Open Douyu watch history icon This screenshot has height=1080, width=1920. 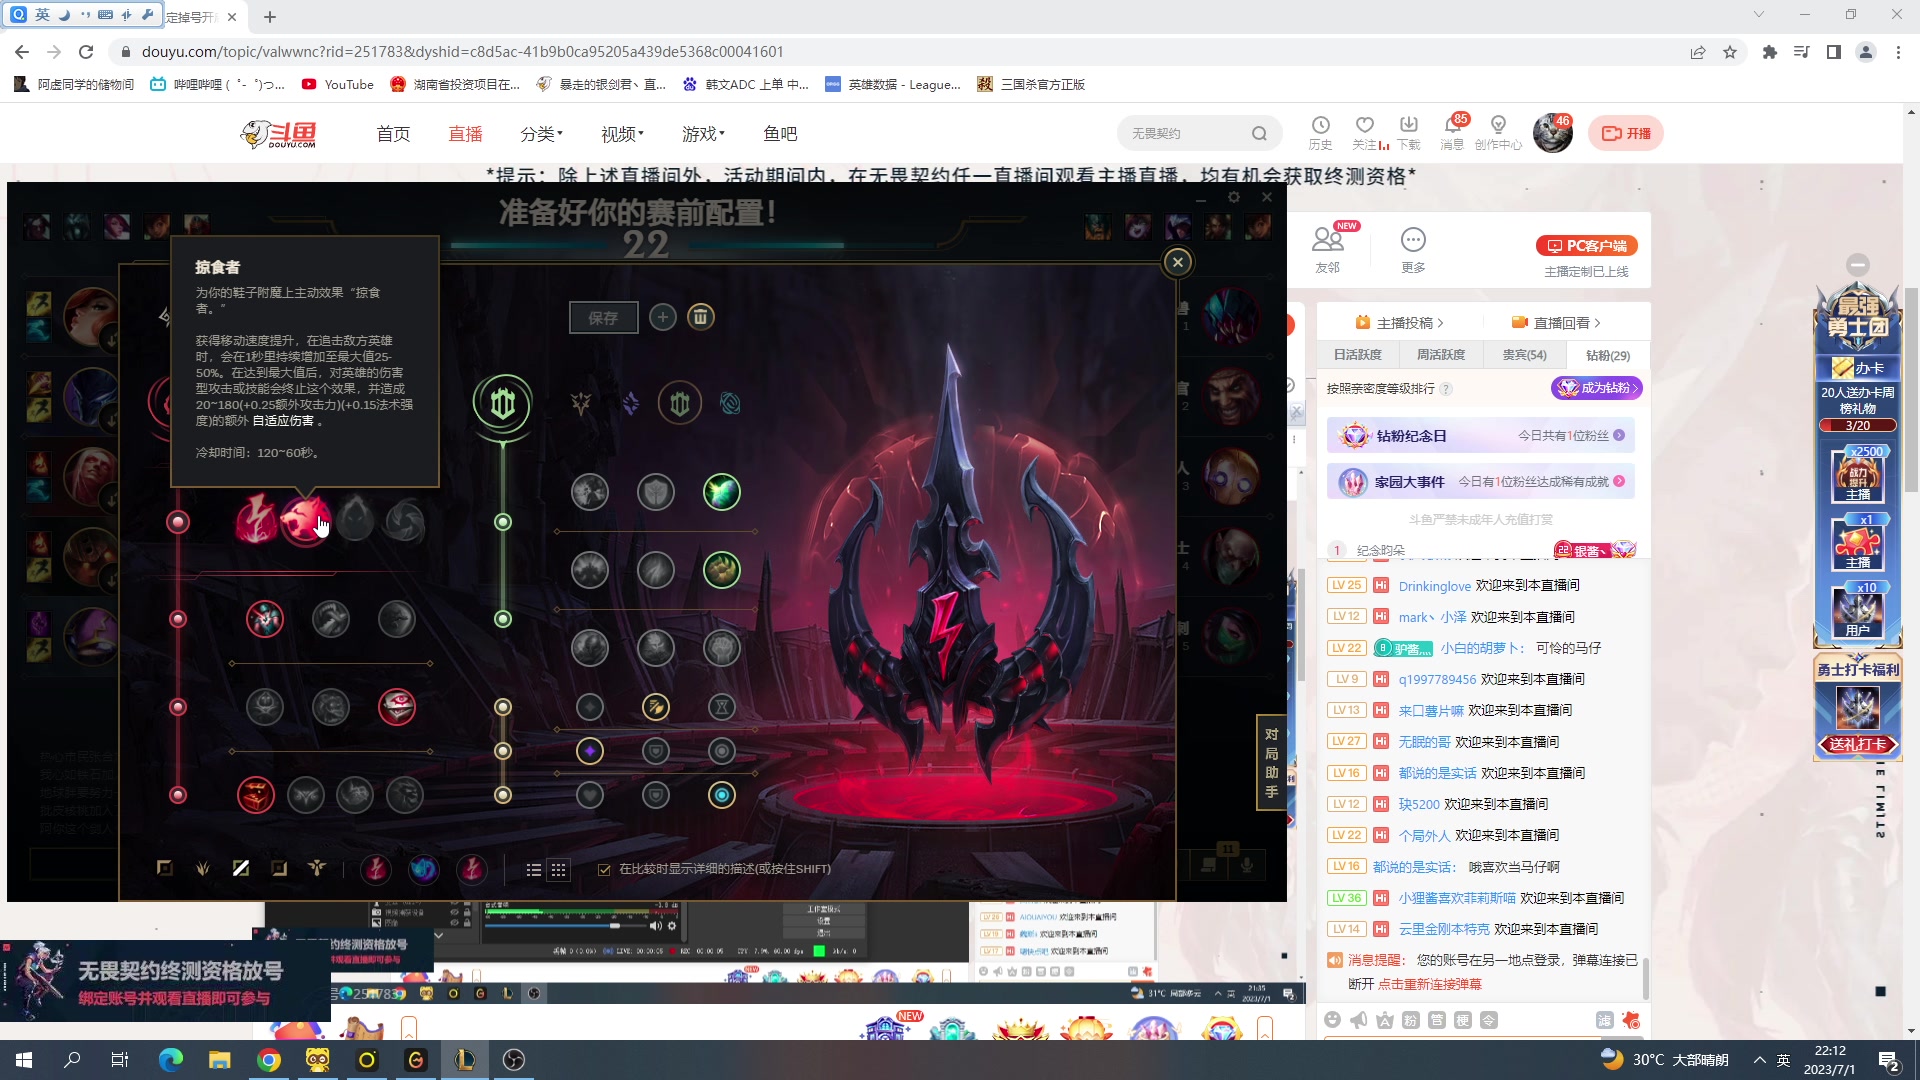pyautogui.click(x=1320, y=126)
